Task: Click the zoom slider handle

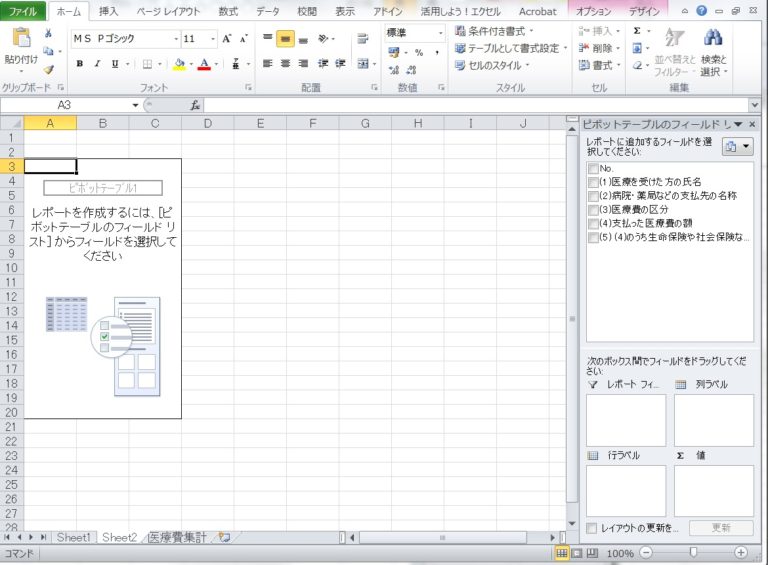Action: [692, 552]
